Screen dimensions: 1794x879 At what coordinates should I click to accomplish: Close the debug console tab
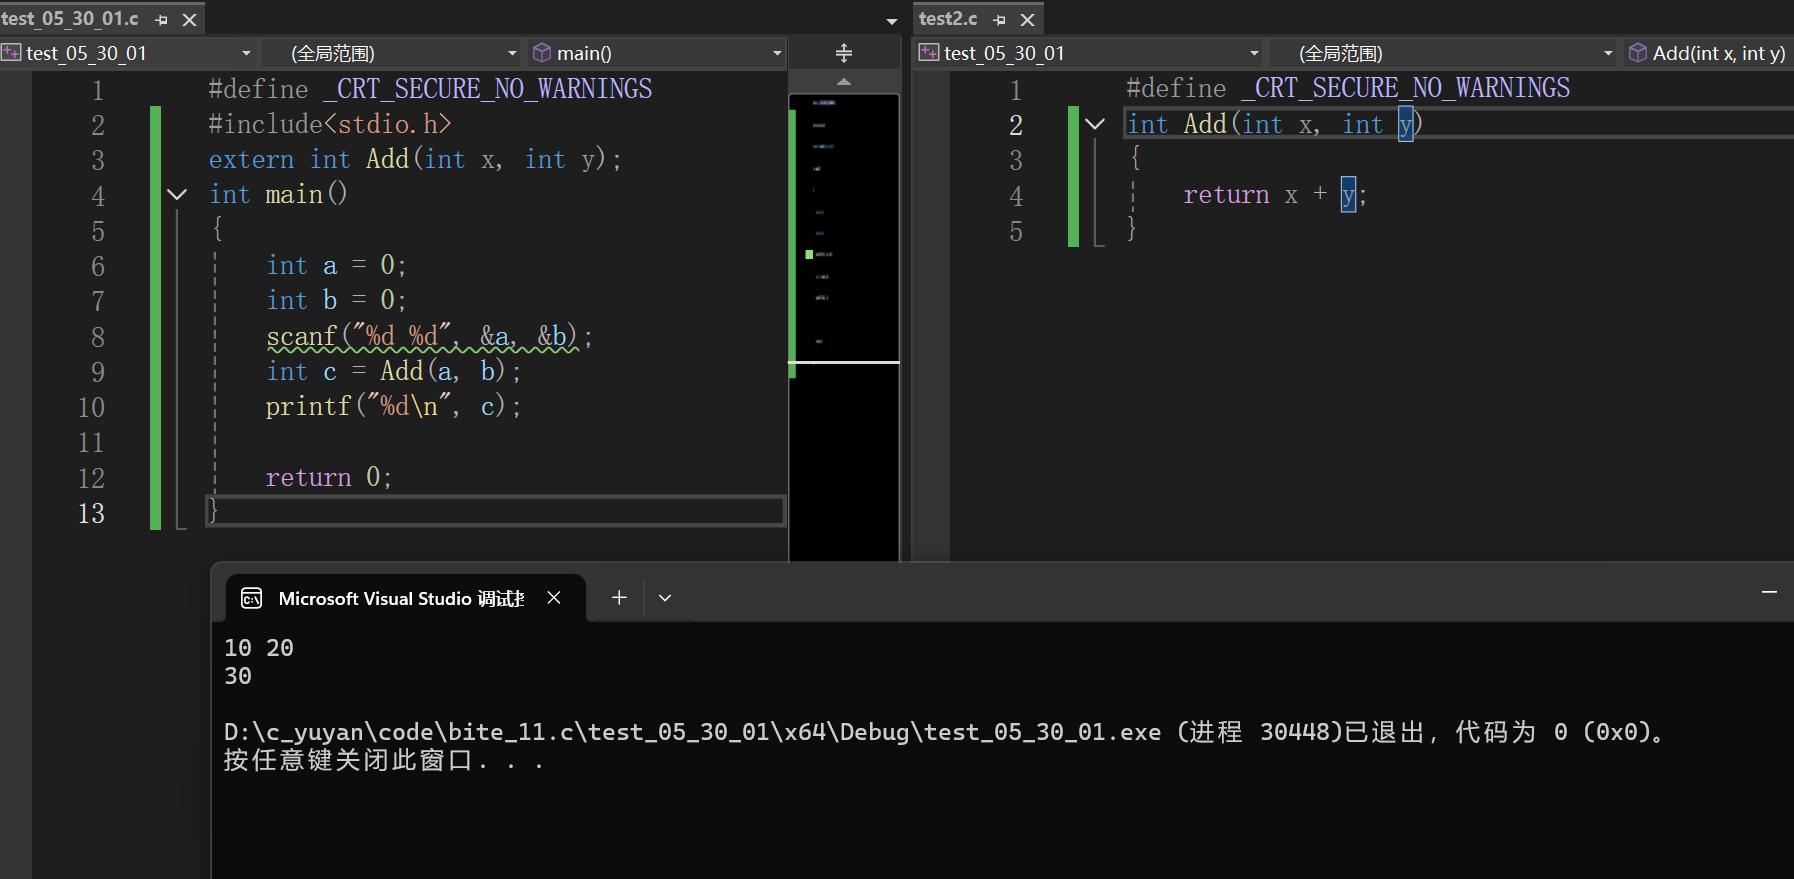(554, 597)
